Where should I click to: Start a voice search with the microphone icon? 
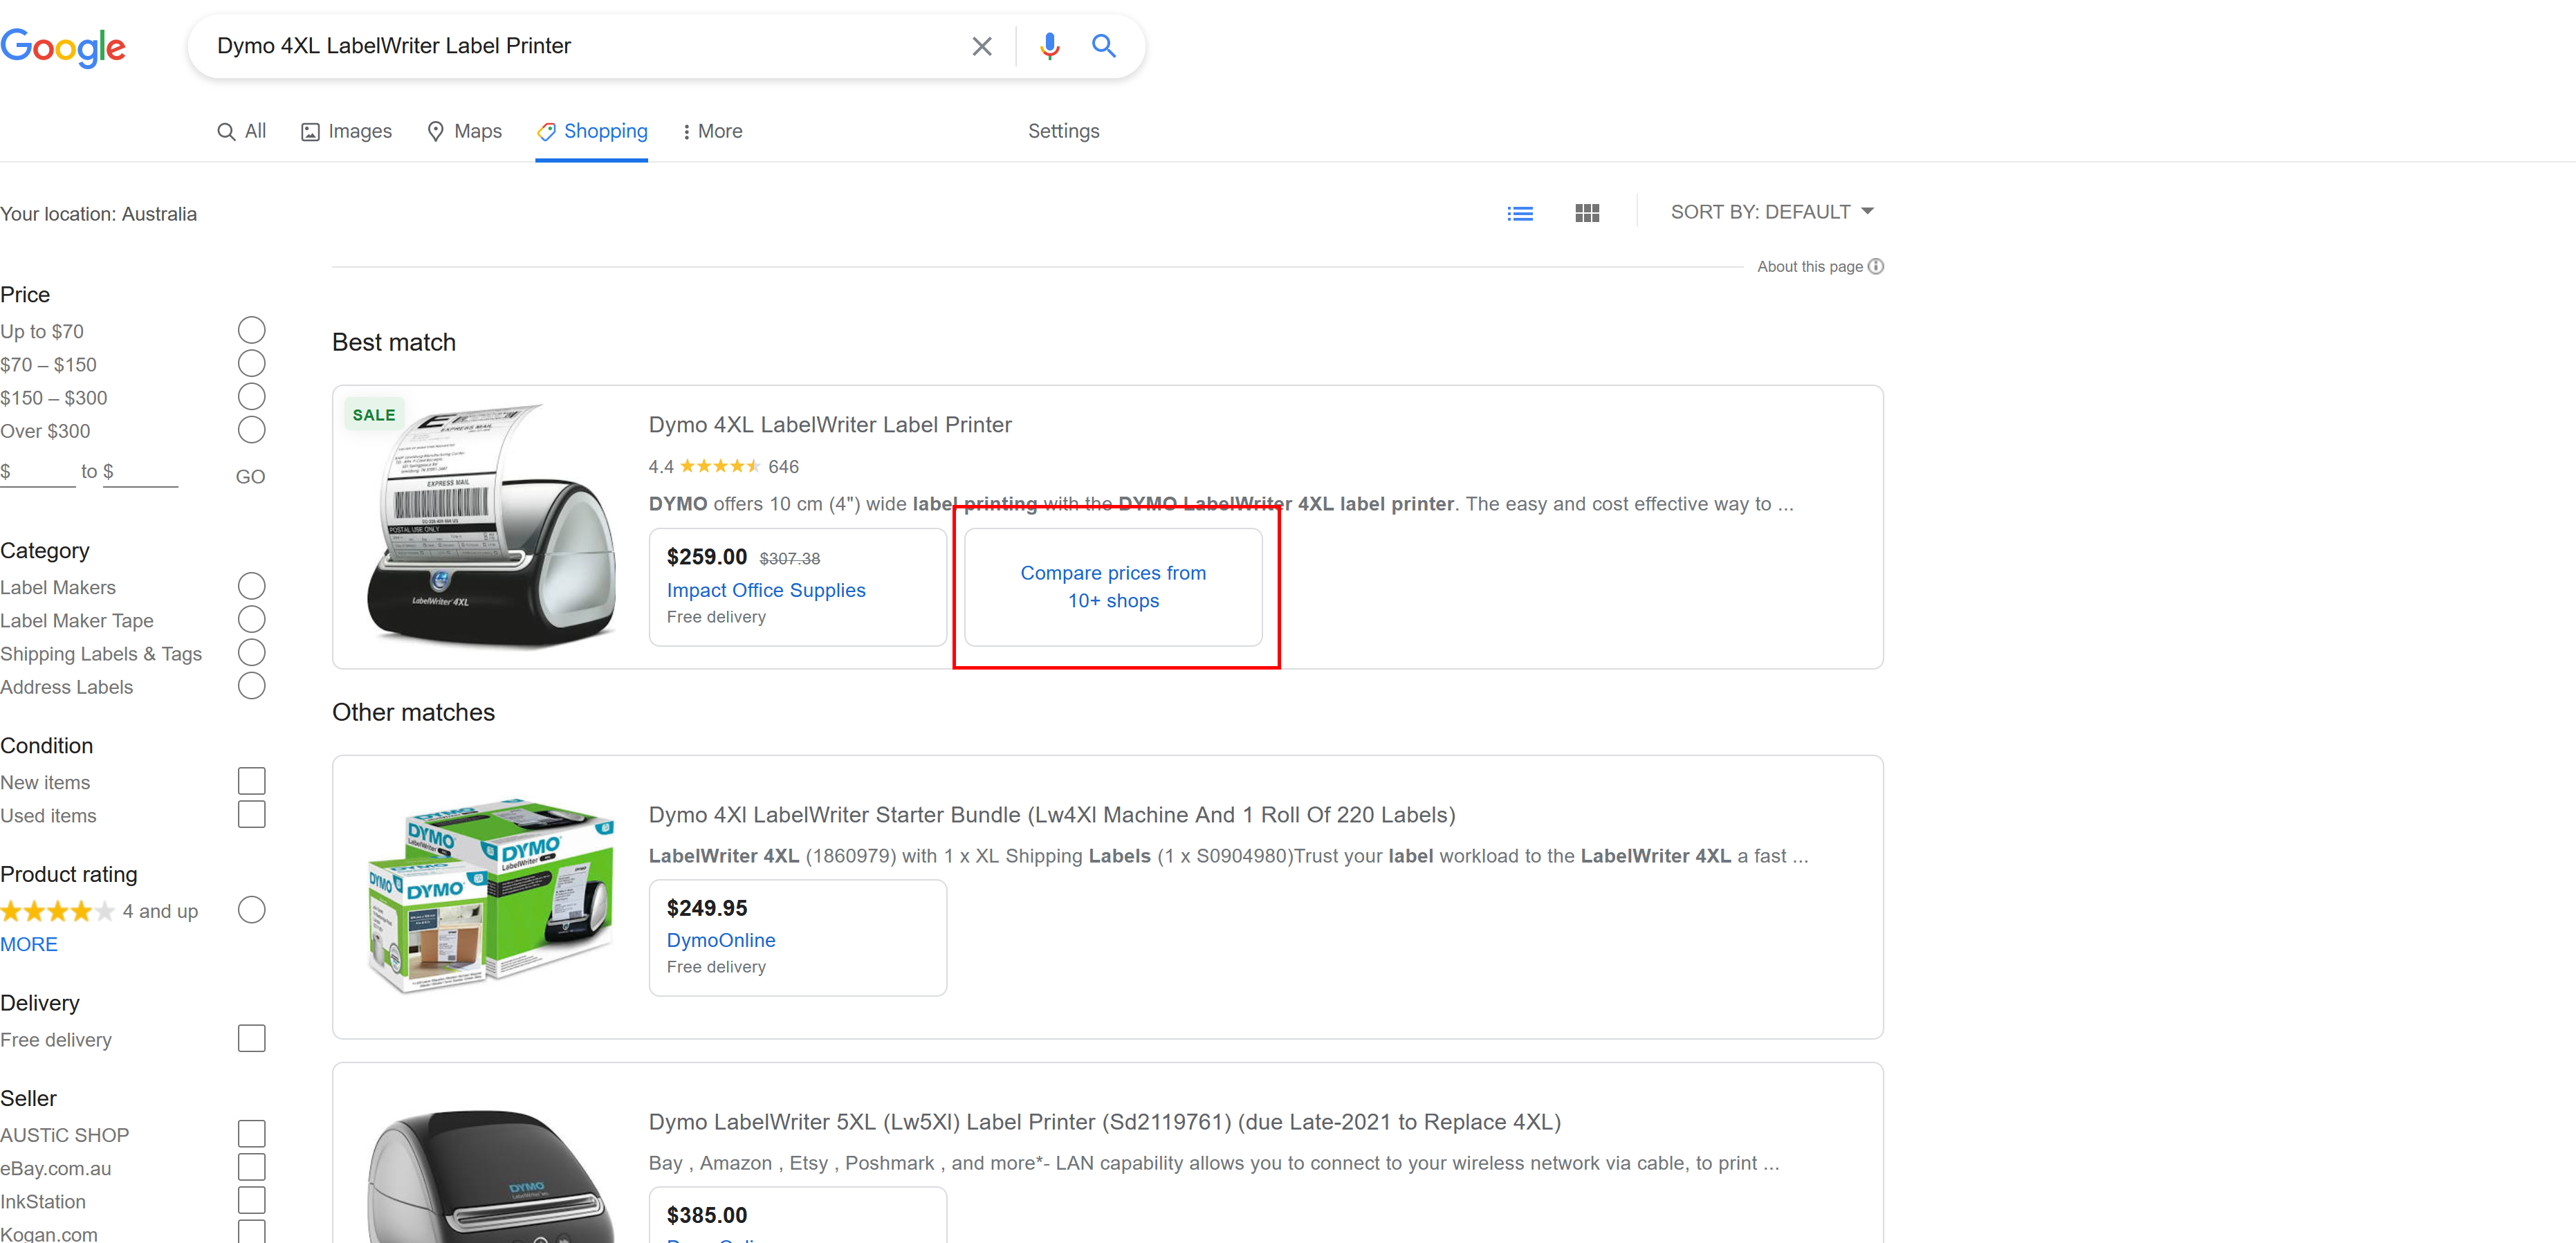[x=1049, y=46]
